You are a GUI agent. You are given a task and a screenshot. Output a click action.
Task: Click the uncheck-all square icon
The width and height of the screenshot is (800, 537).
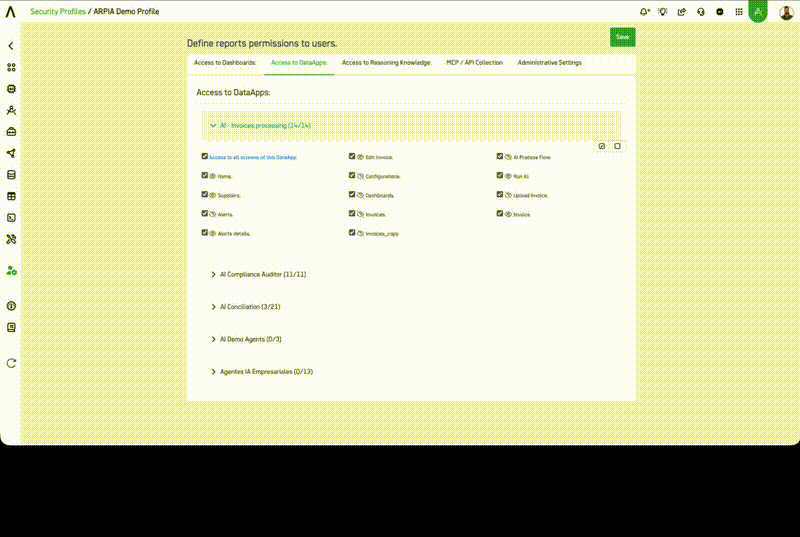pos(617,146)
